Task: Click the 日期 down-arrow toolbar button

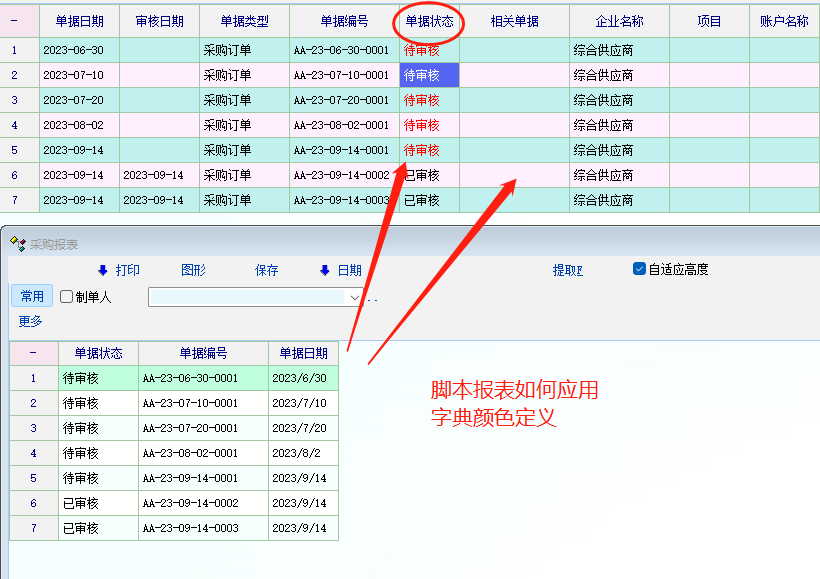Action: coord(340,270)
